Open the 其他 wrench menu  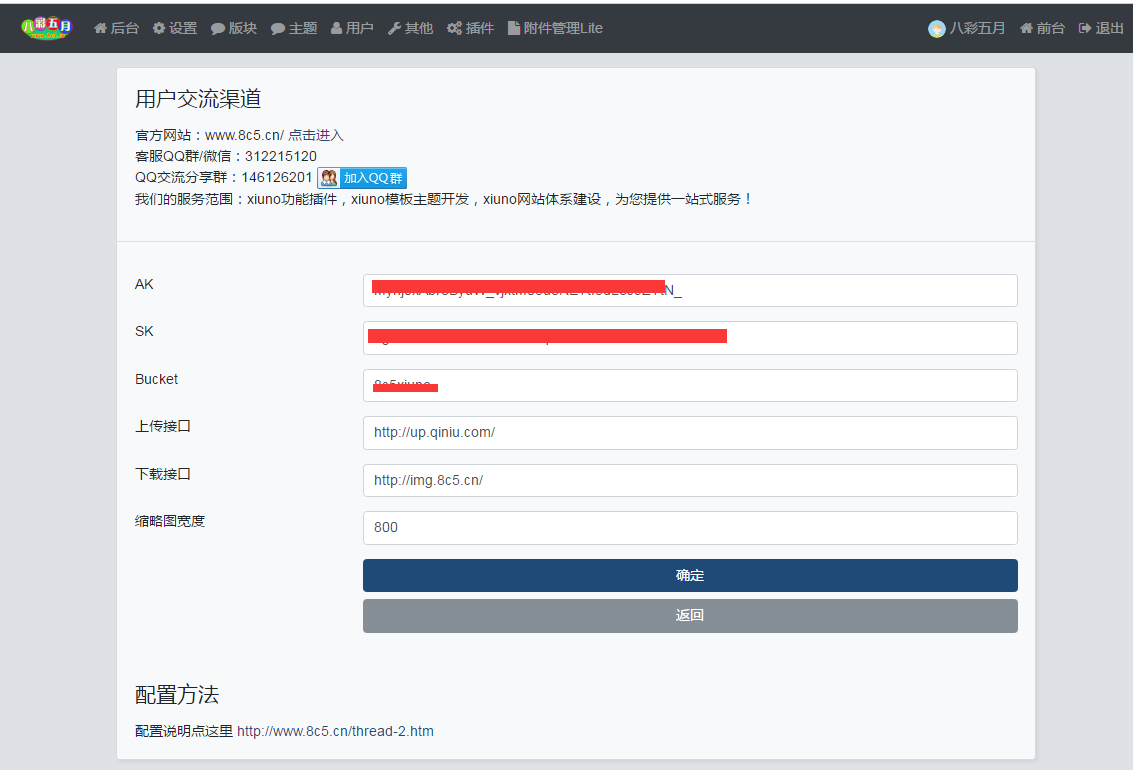tap(410, 28)
